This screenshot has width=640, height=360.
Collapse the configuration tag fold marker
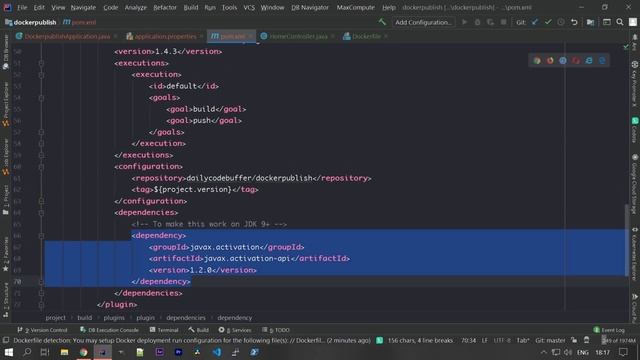click(41, 167)
